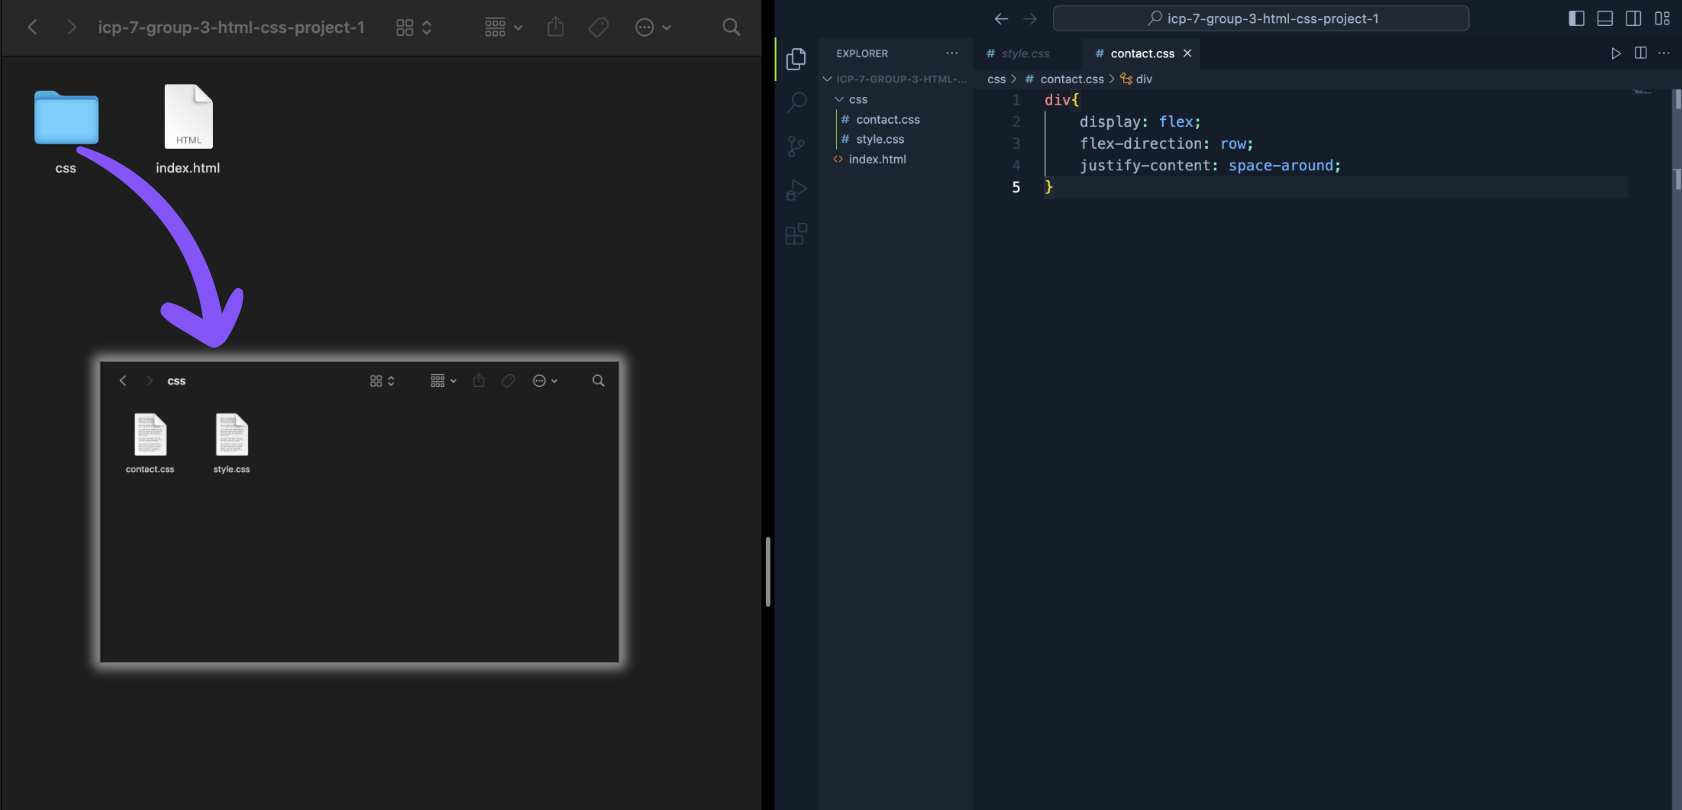Click Tags icon in inset css window
Image resolution: width=1682 pixels, height=810 pixels.
(508, 381)
